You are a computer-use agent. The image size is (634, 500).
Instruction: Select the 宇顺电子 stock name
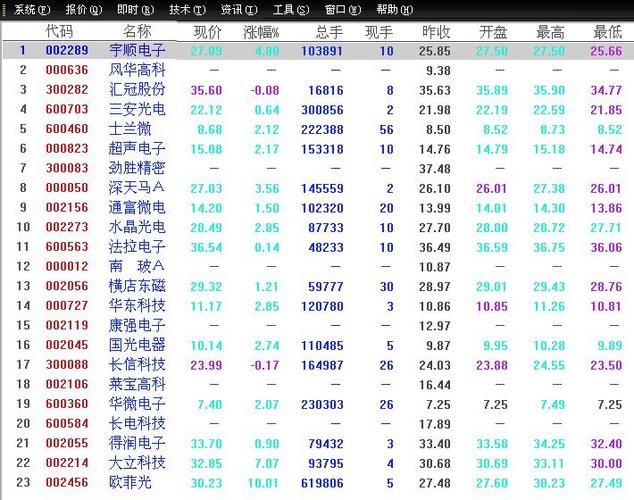click(137, 50)
